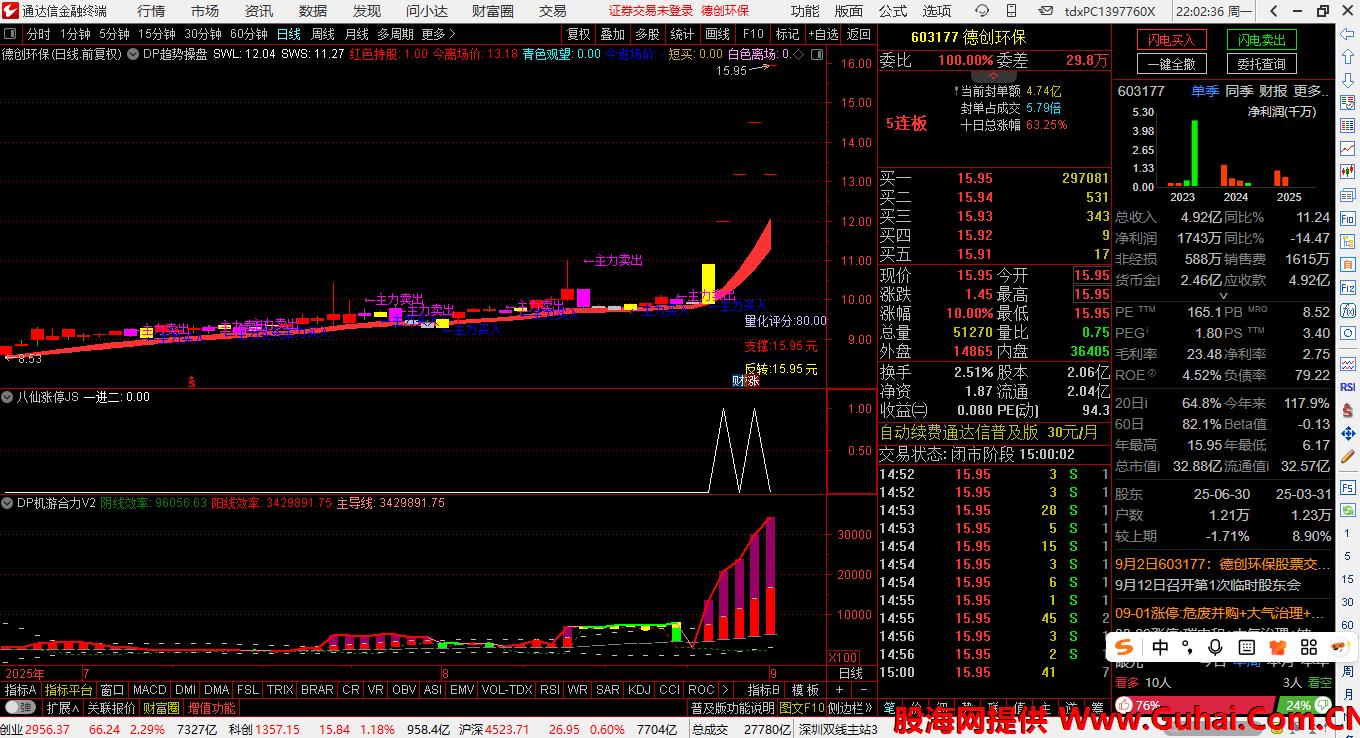Viewport: 1360px width, 738px height.
Task: Switch to 同季 in profit panel
Action: 1239,91
